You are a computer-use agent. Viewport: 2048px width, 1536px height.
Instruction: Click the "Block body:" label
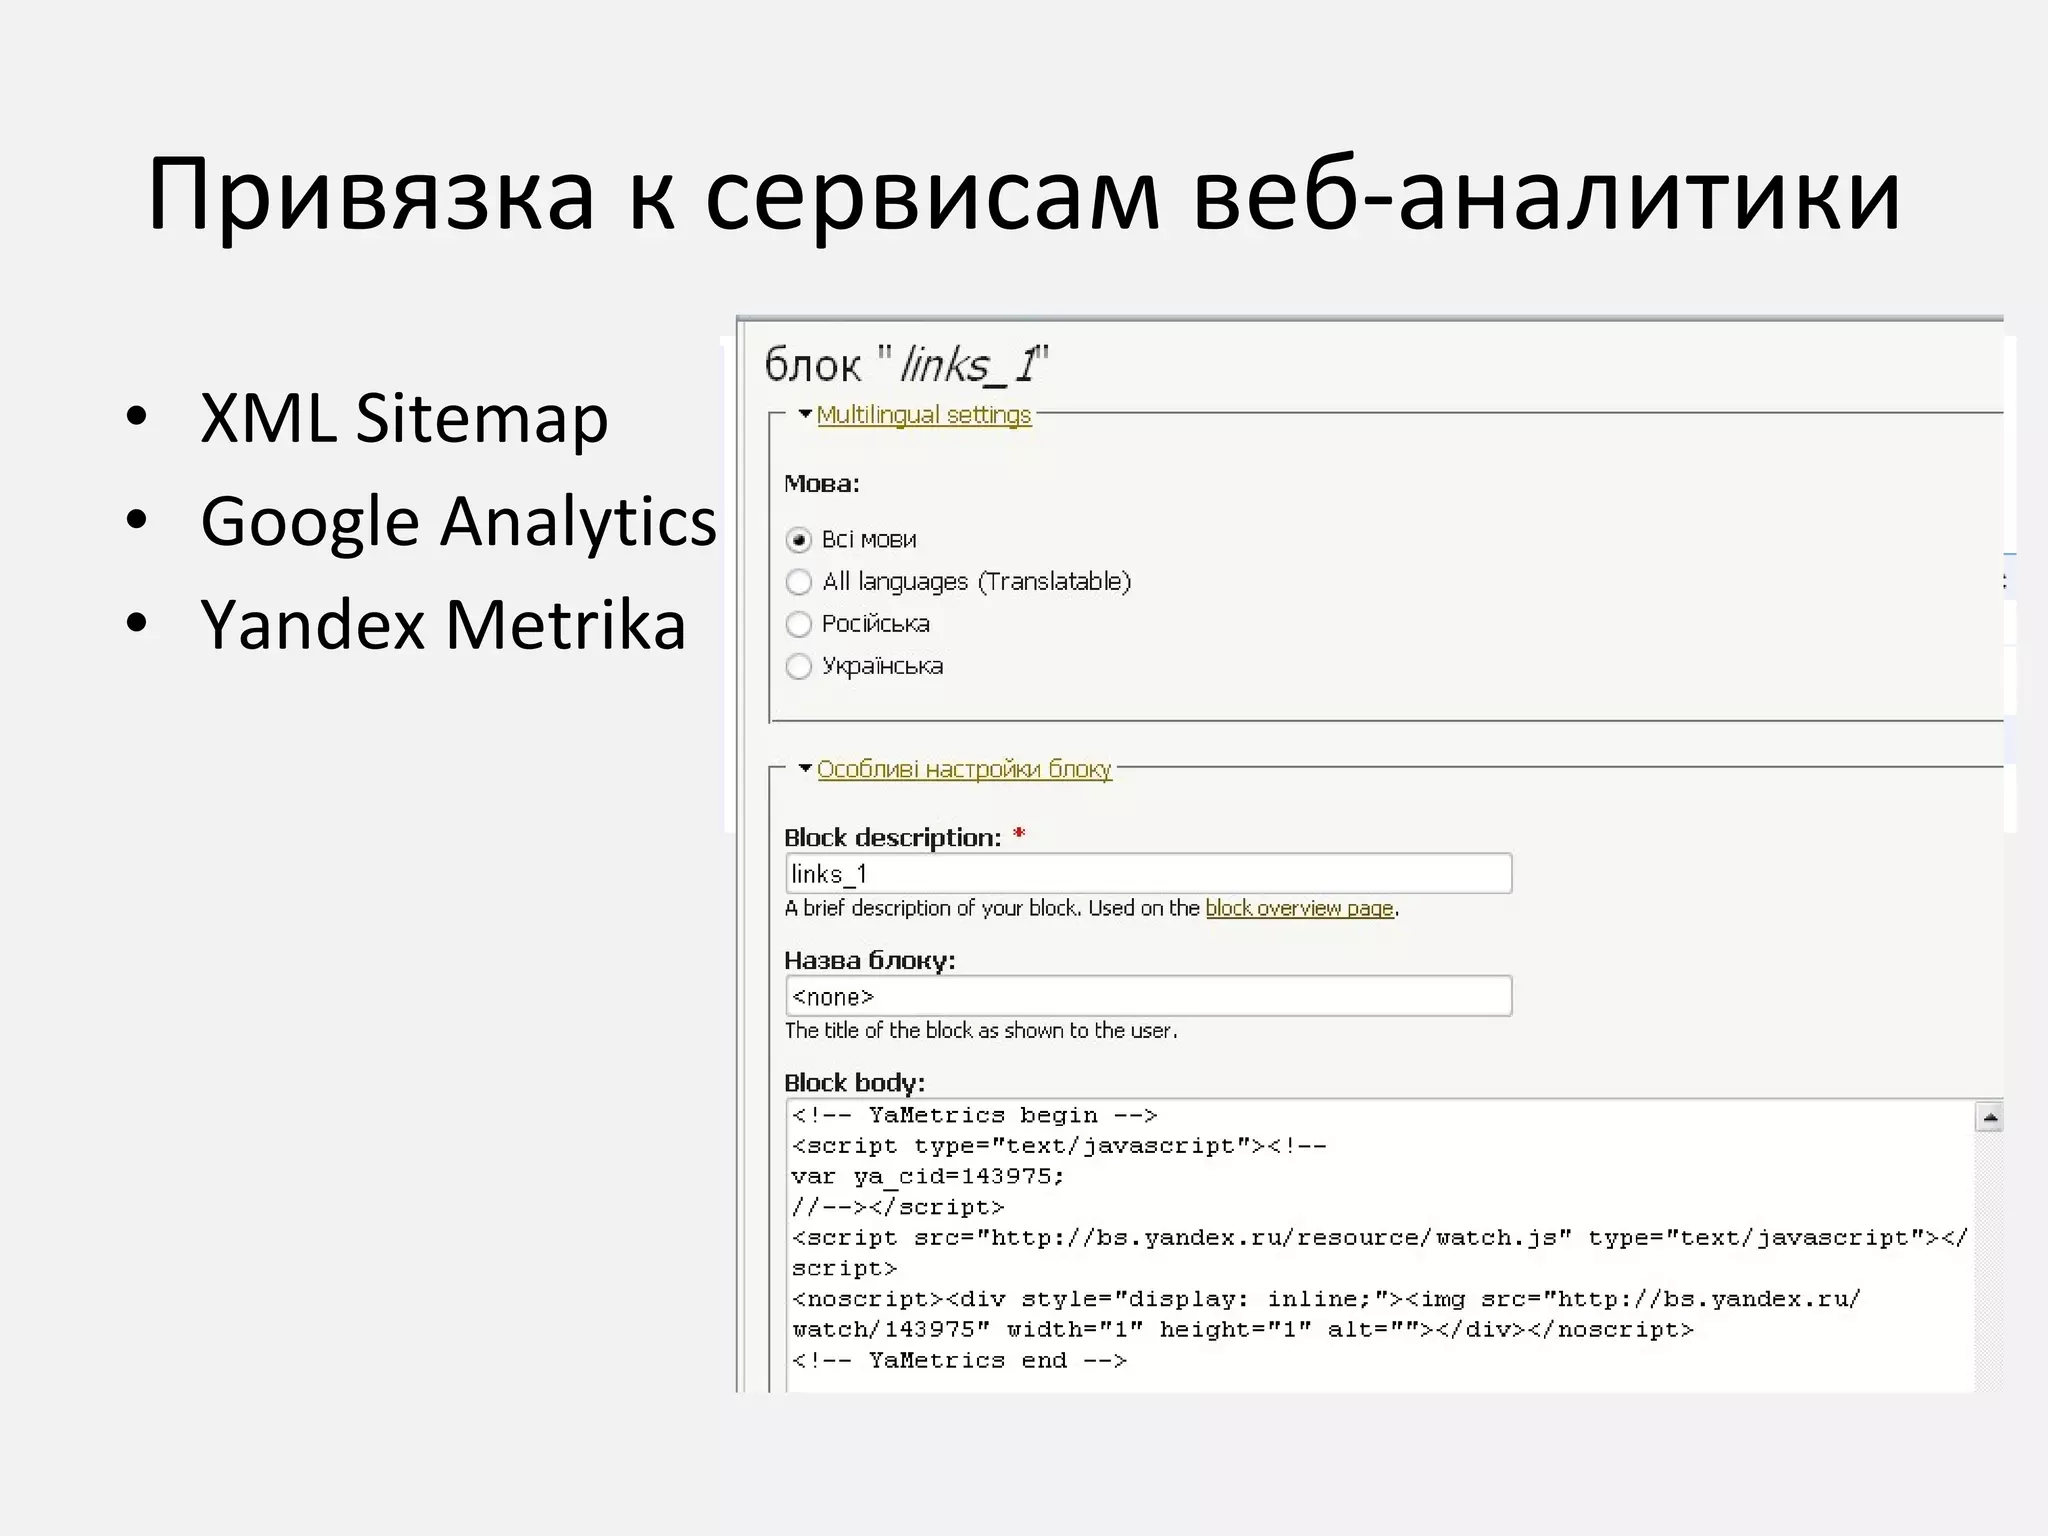855,1083
